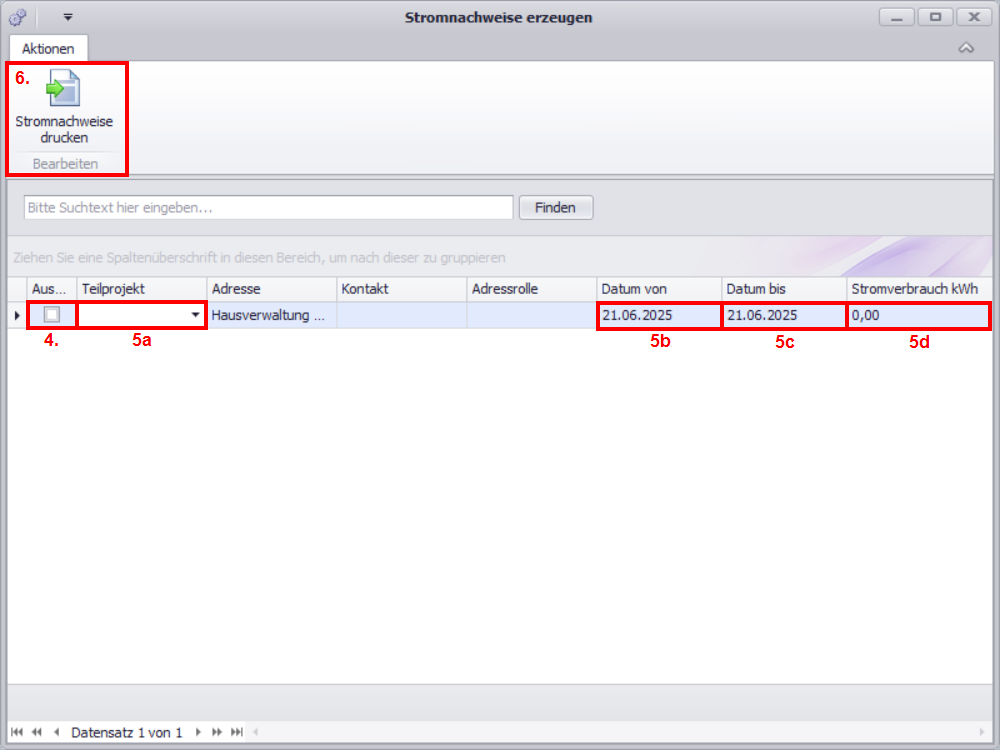
Task: Switch to the Aktionen ribbon tab
Action: click(48, 48)
